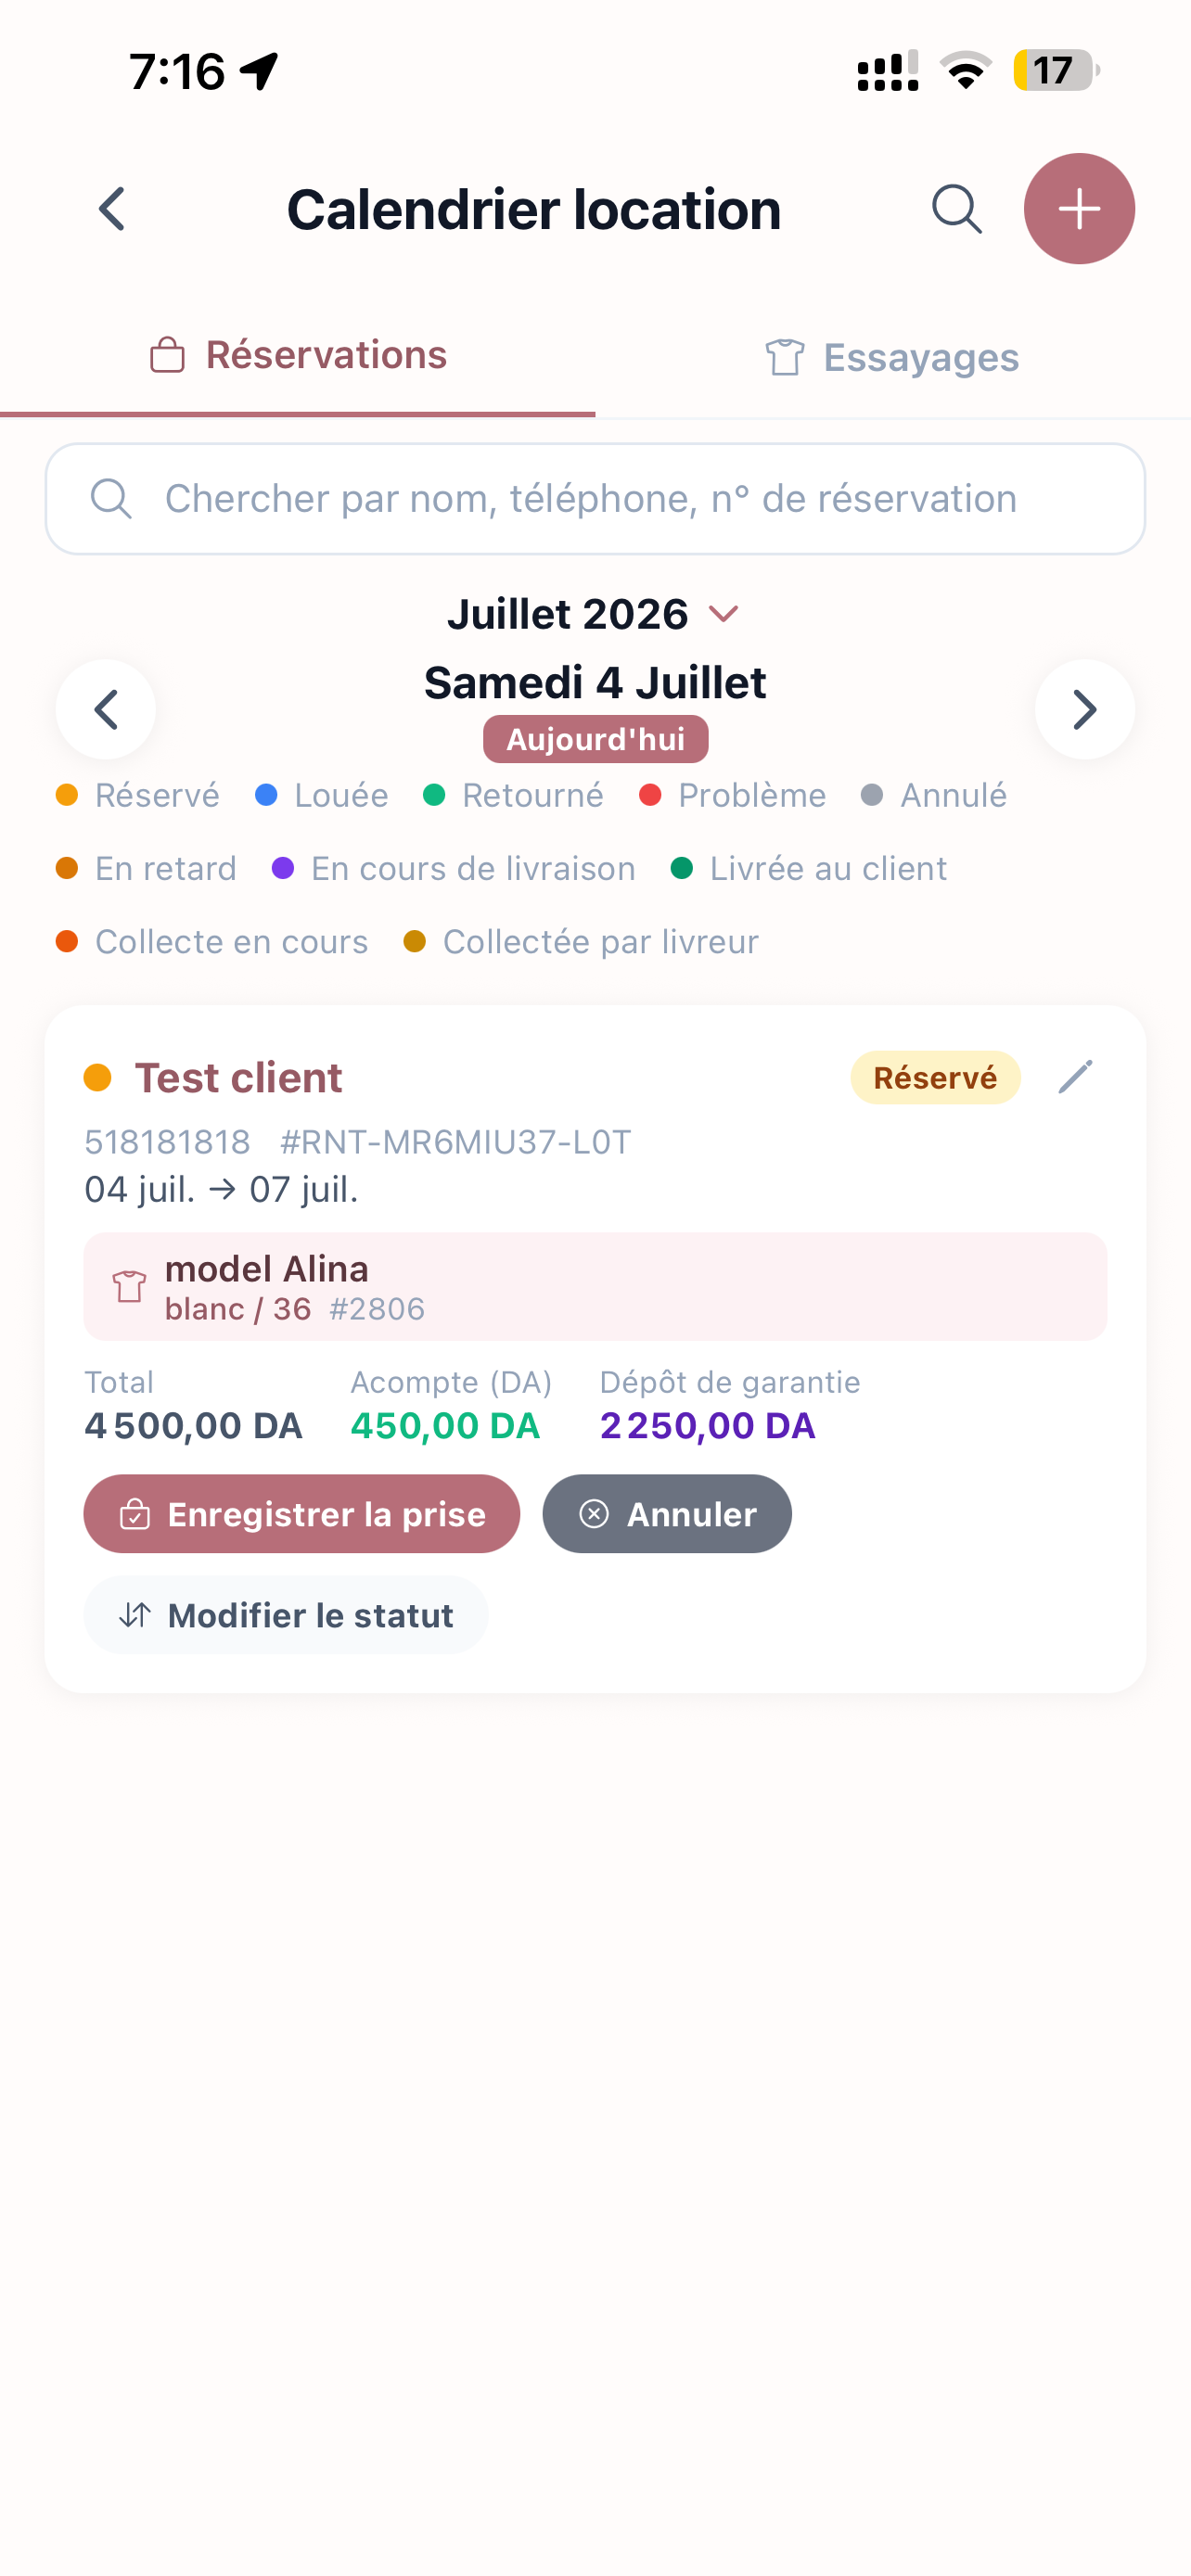The width and height of the screenshot is (1191, 2576).
Task: Select the Réservations tab
Action: [298, 356]
